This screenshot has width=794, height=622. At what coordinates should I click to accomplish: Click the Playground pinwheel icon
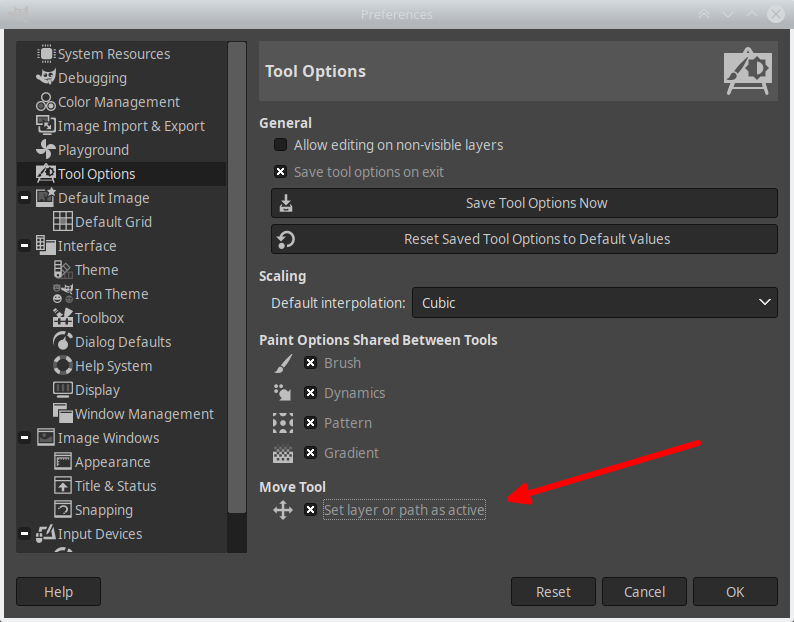pos(46,149)
